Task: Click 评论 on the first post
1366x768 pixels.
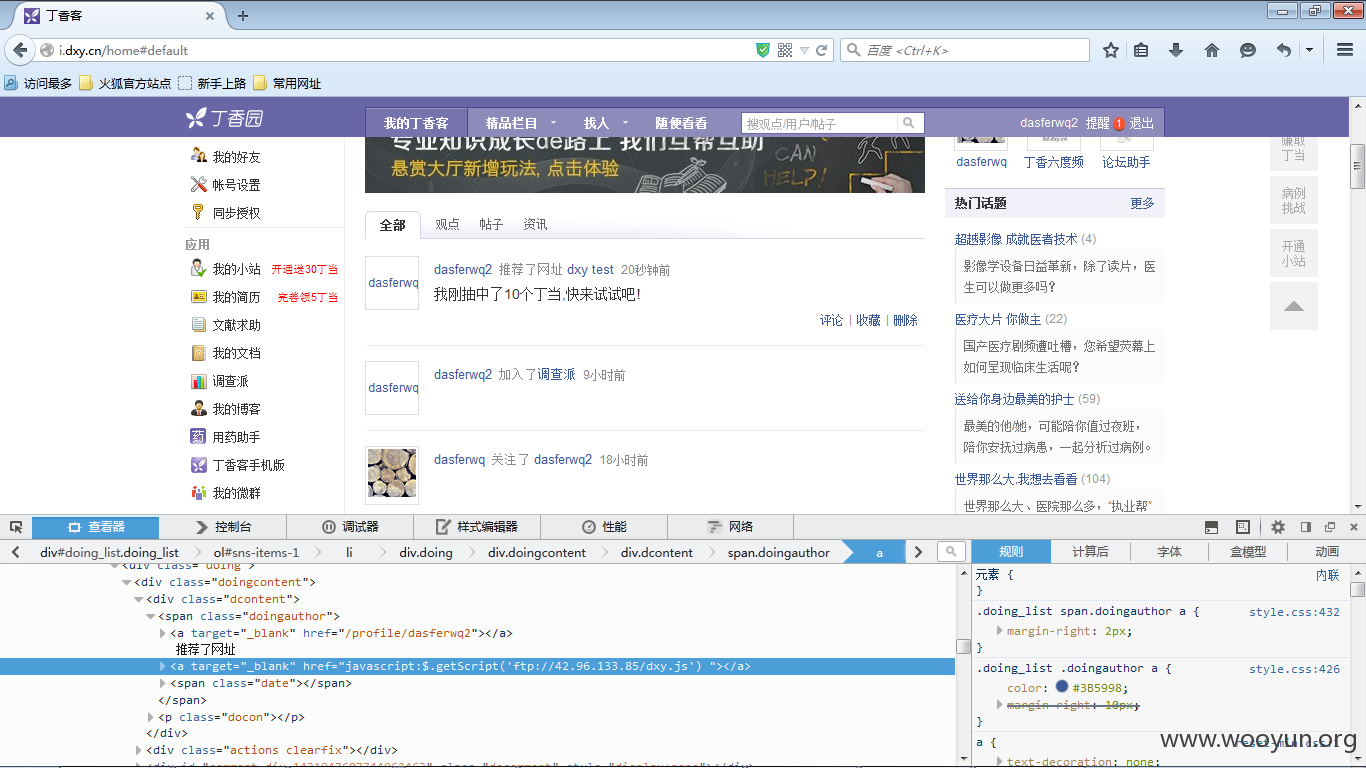Action: 832,320
